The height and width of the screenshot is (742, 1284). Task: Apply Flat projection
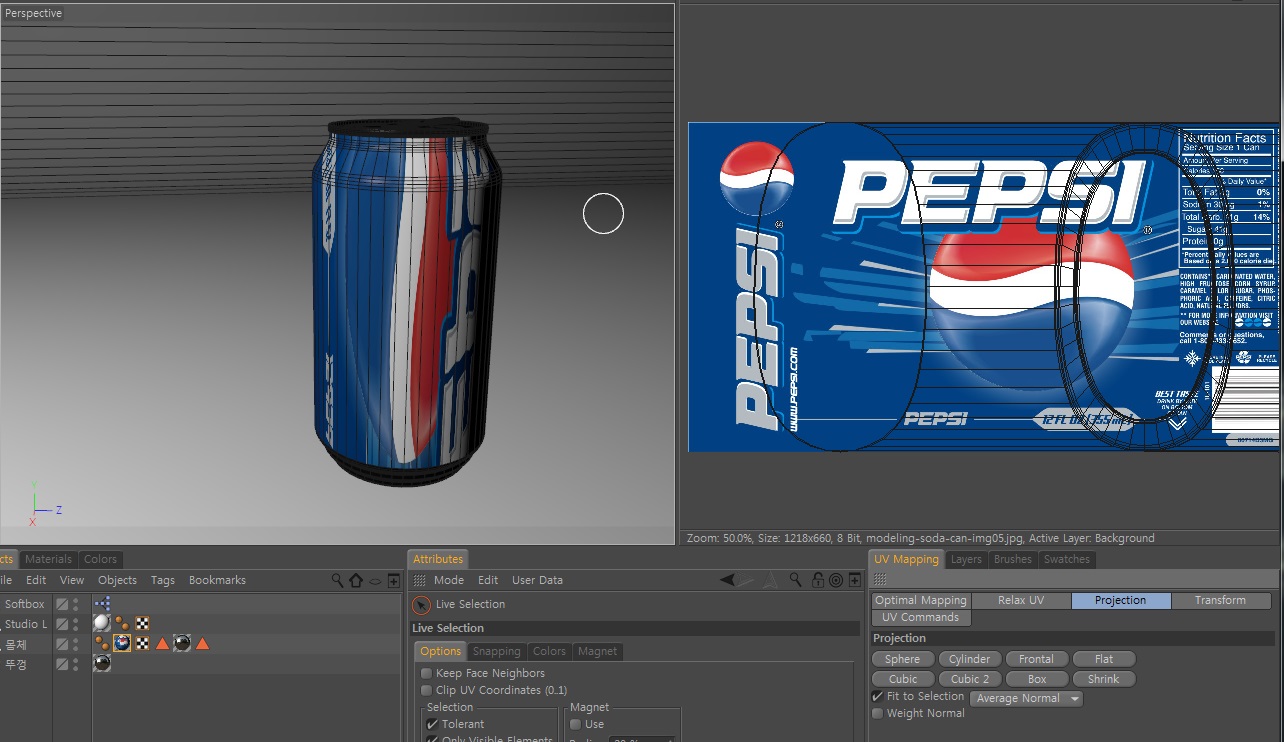click(x=1104, y=659)
